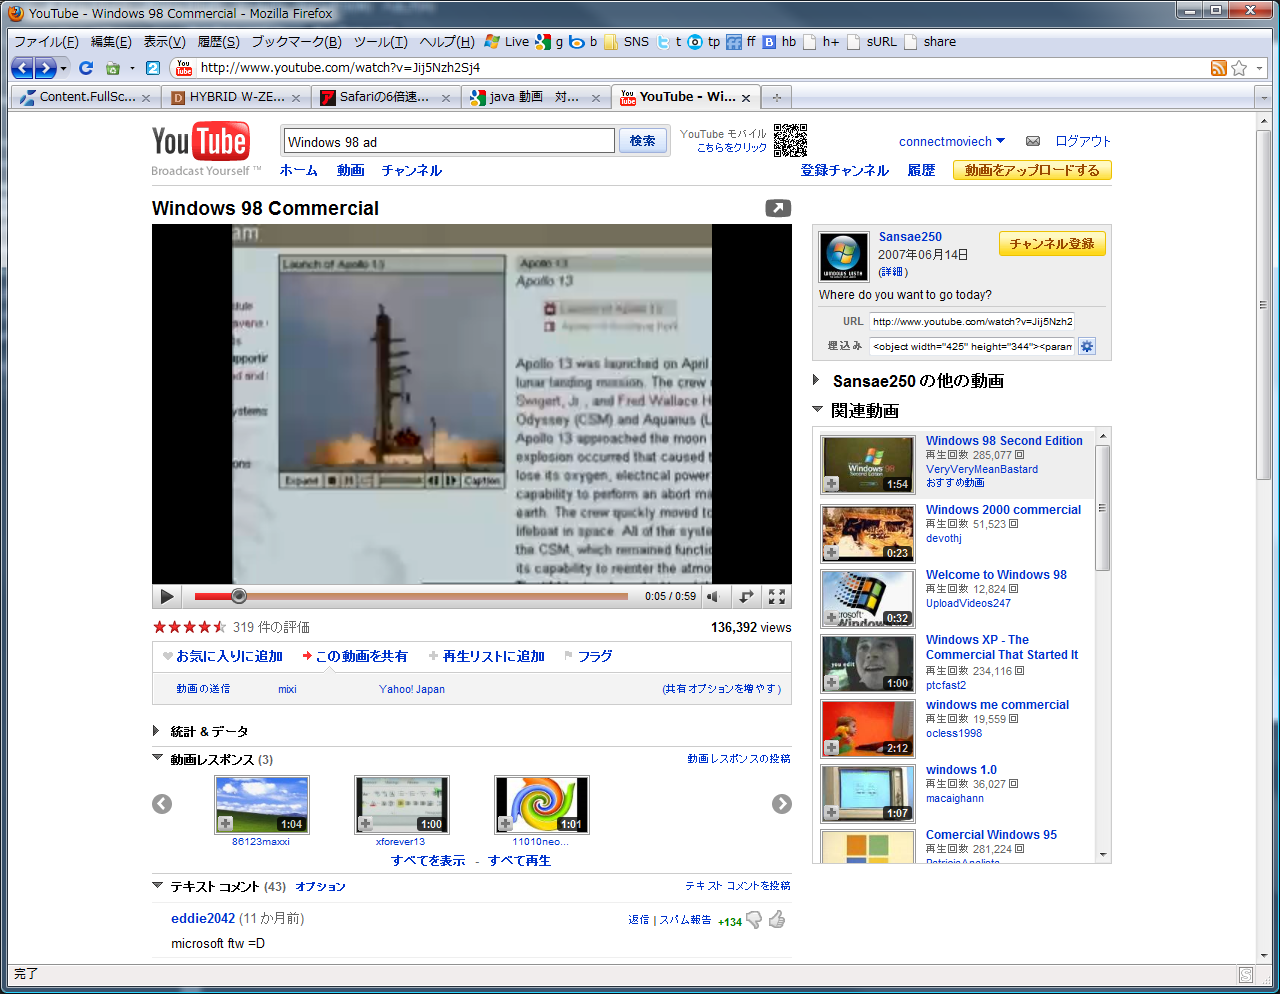The width and height of the screenshot is (1280, 994).
Task: Click the QR code for YouTube mobile
Action: (x=790, y=140)
